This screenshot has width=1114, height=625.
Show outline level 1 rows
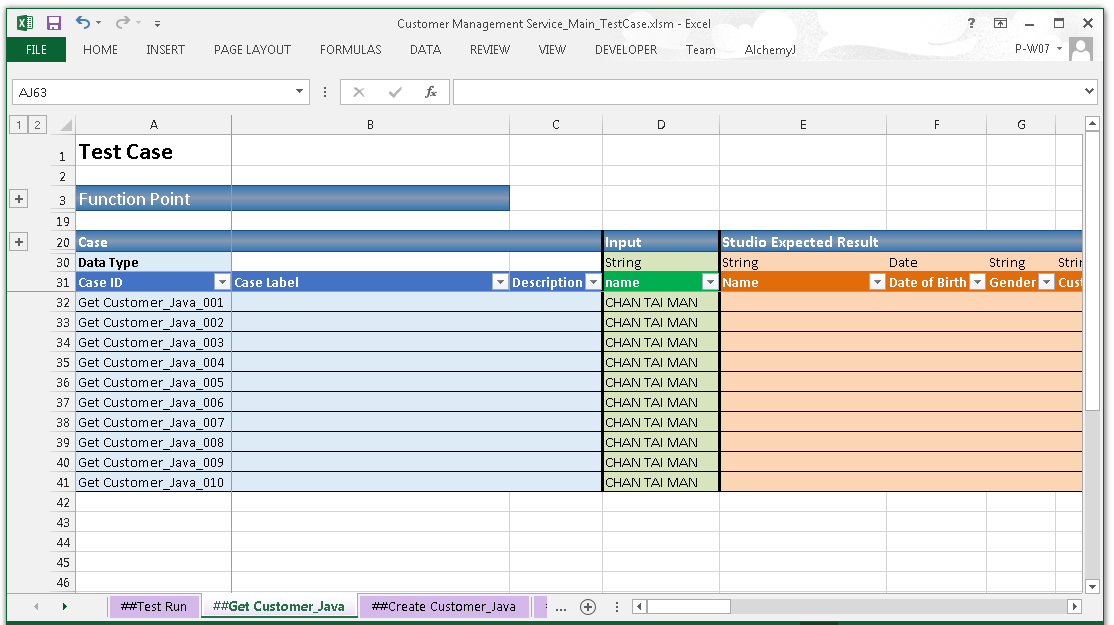coord(18,125)
